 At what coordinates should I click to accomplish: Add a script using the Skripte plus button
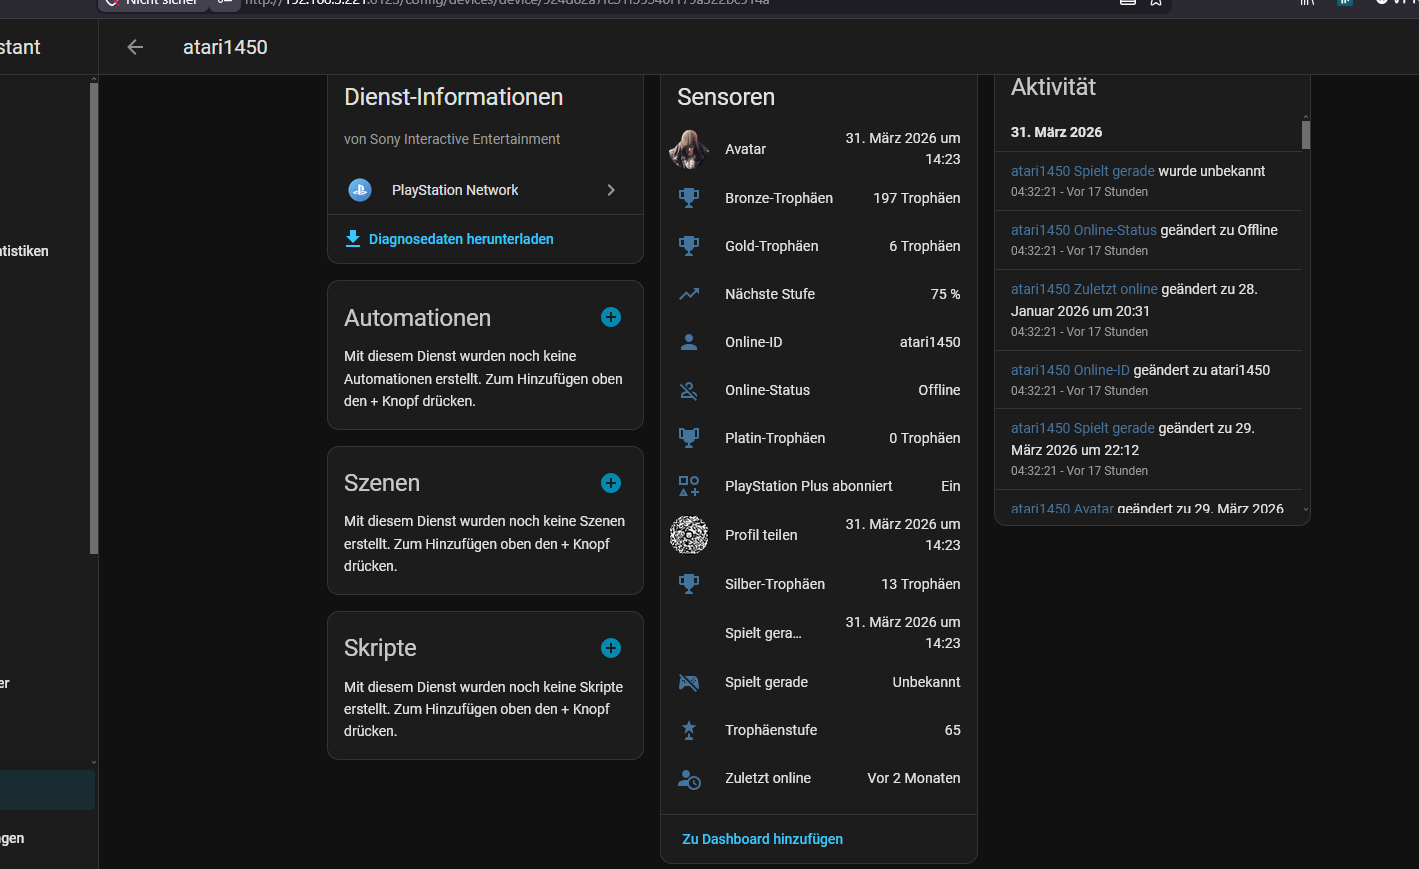(x=610, y=648)
